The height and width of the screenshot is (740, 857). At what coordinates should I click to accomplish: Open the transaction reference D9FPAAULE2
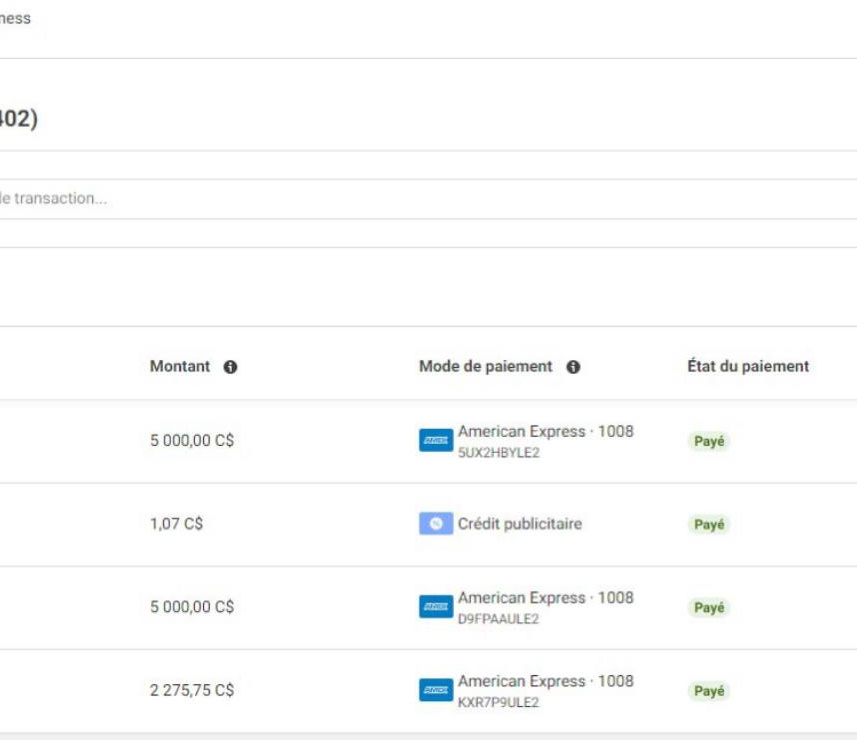(498, 619)
